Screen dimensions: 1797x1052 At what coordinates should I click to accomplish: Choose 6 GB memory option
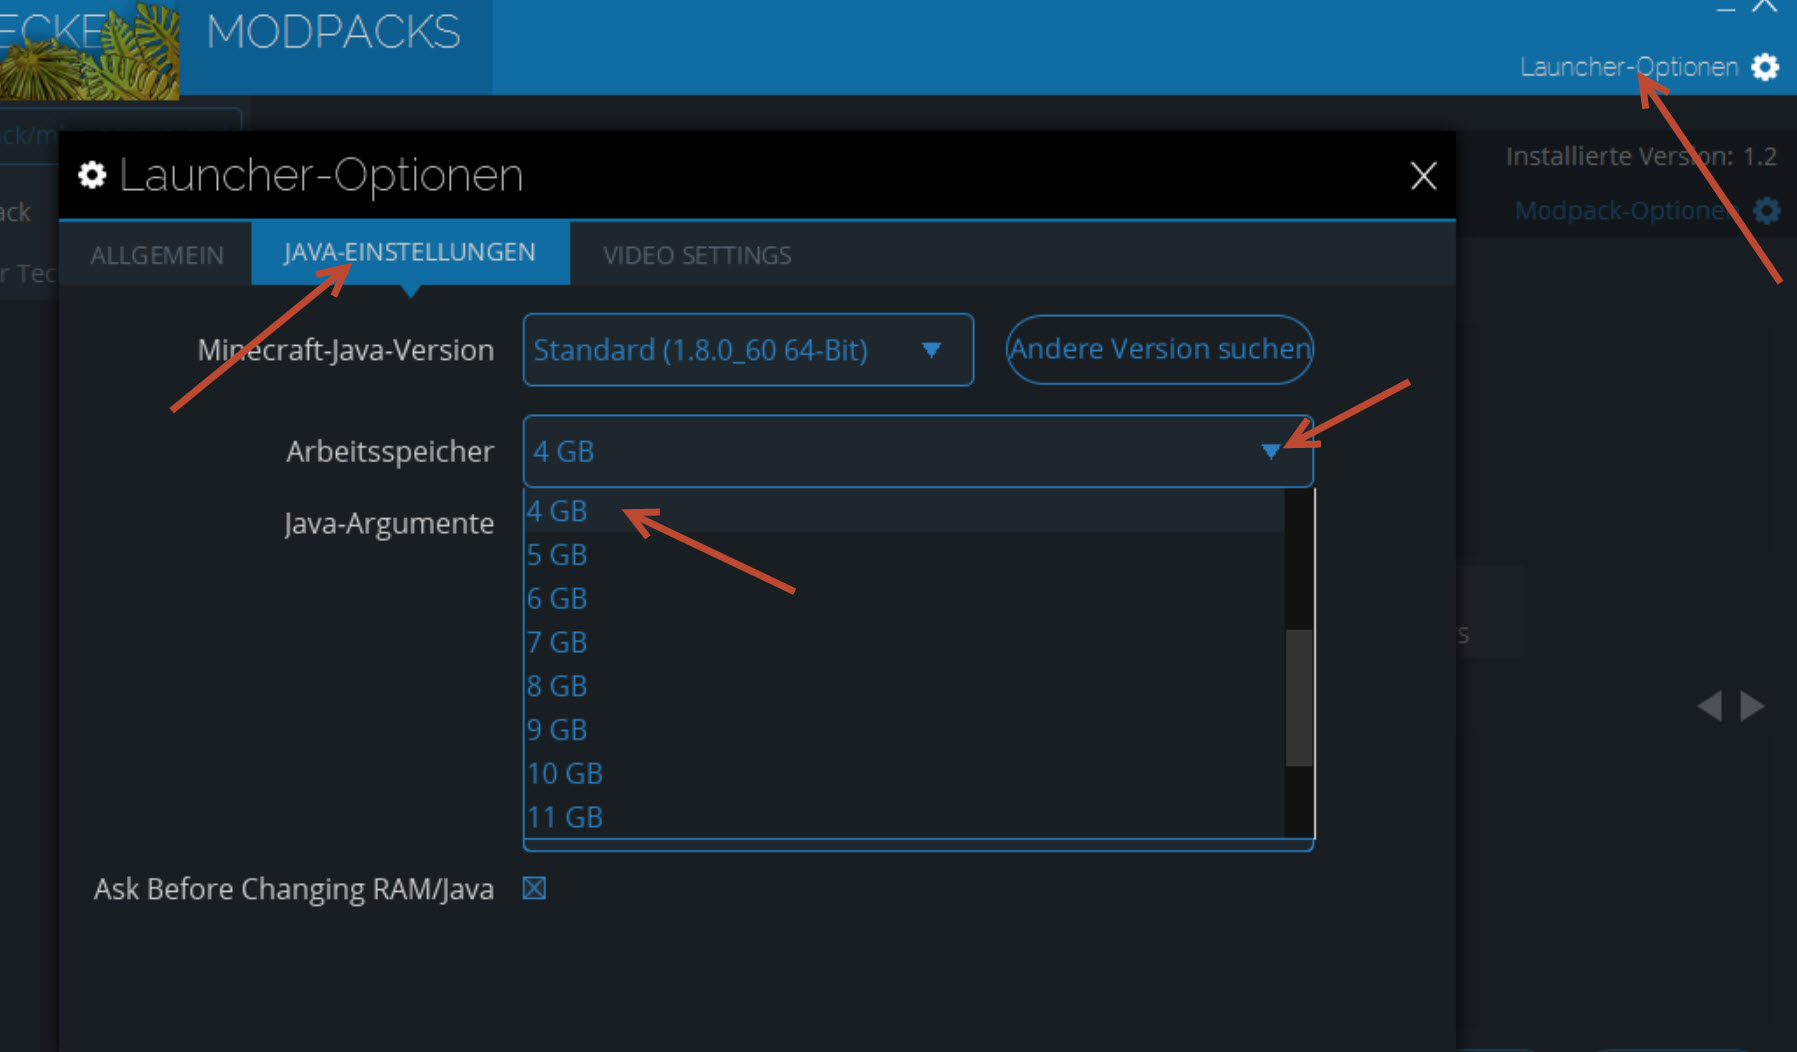tap(557, 599)
